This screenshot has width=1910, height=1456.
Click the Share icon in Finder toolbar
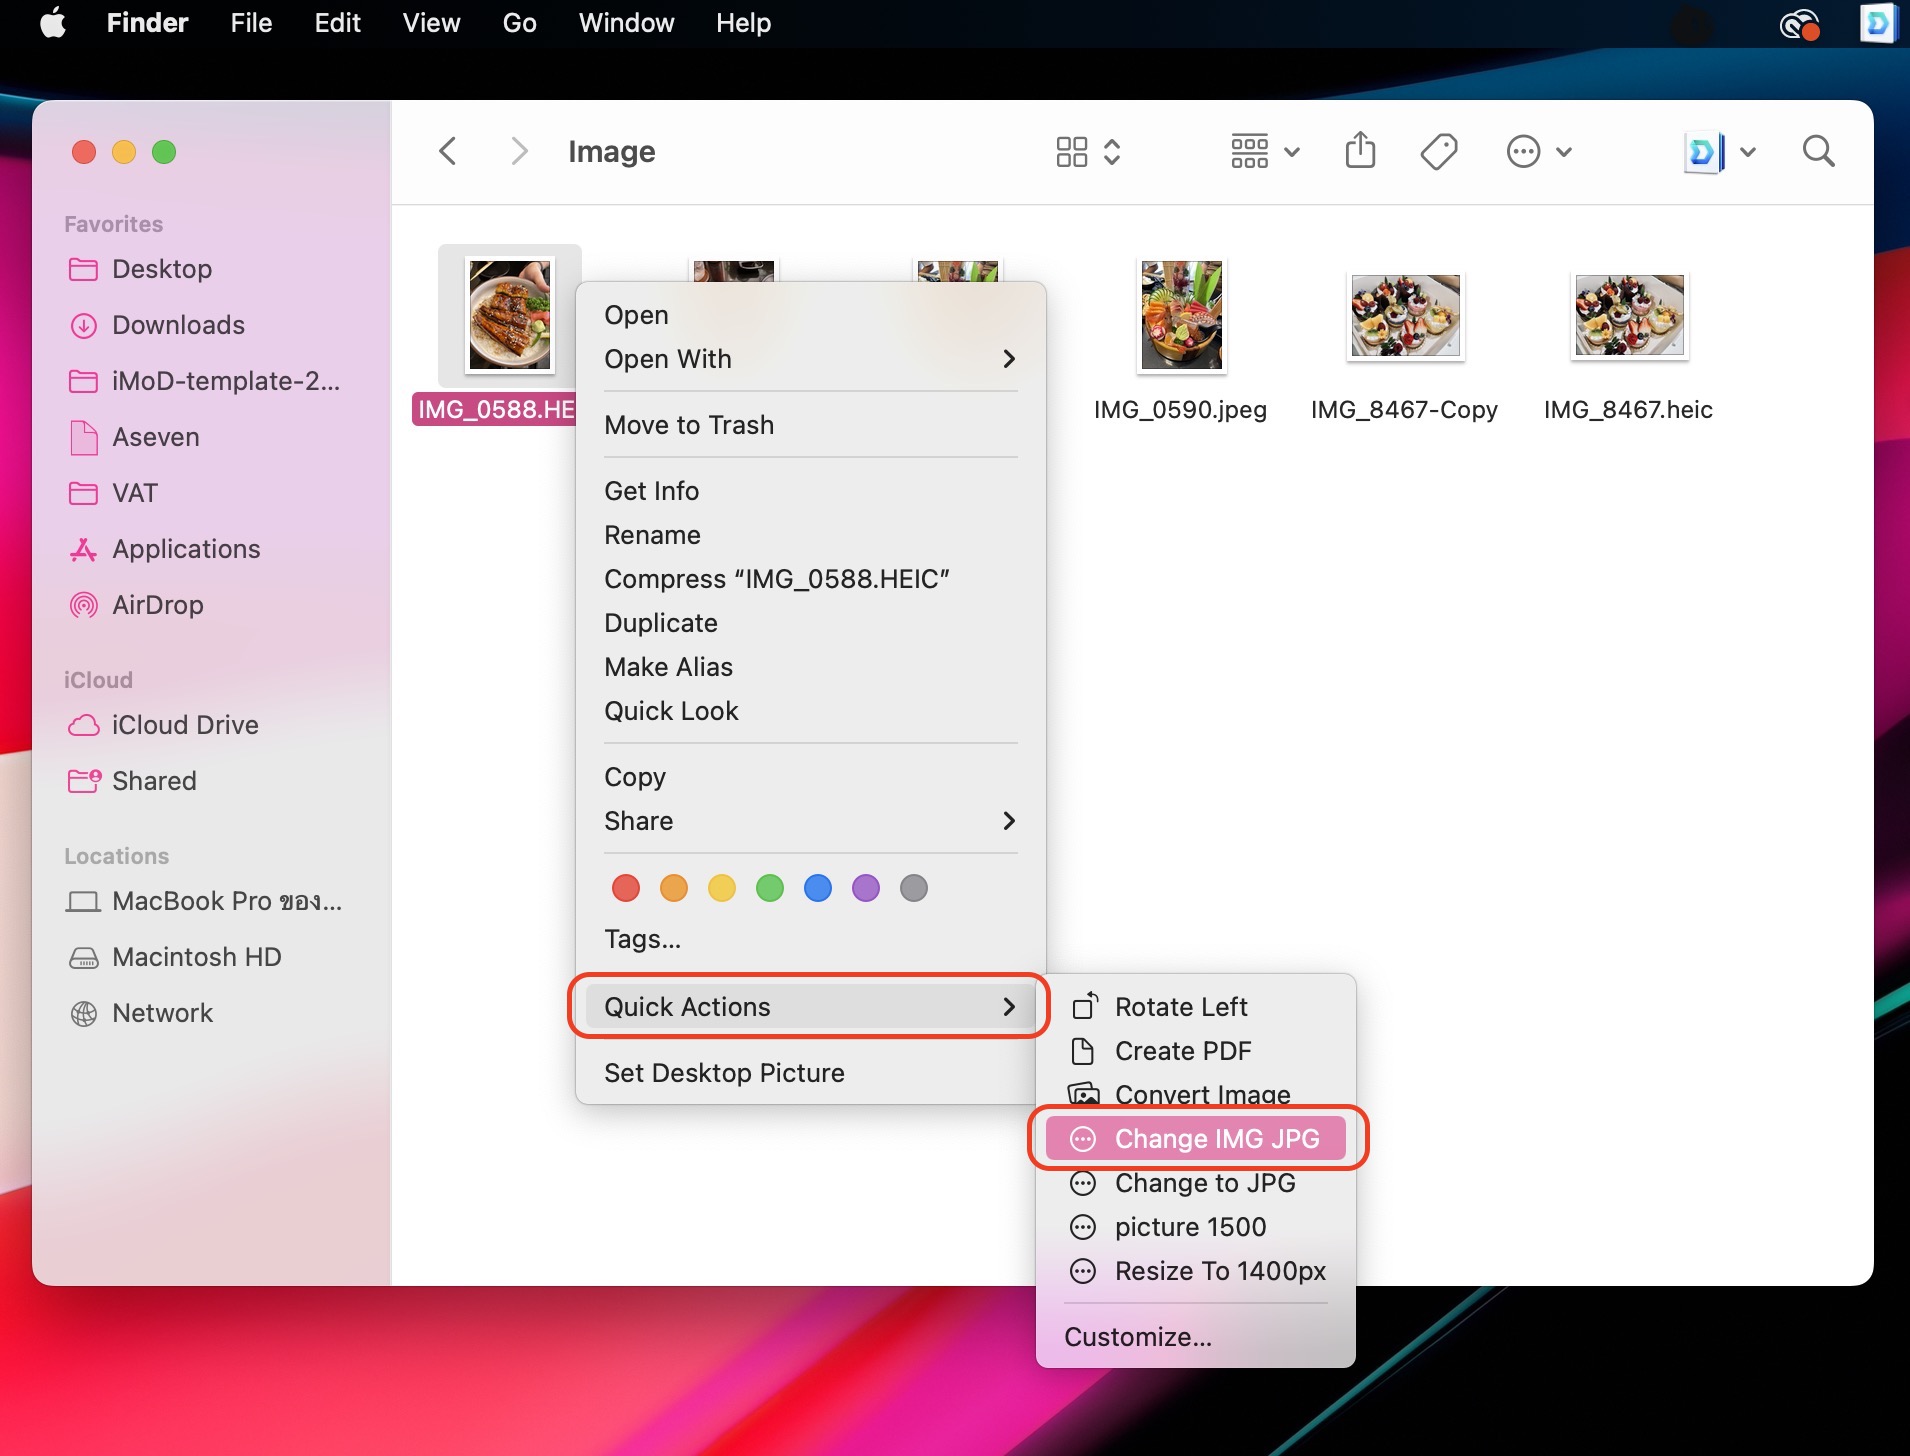pos(1360,152)
